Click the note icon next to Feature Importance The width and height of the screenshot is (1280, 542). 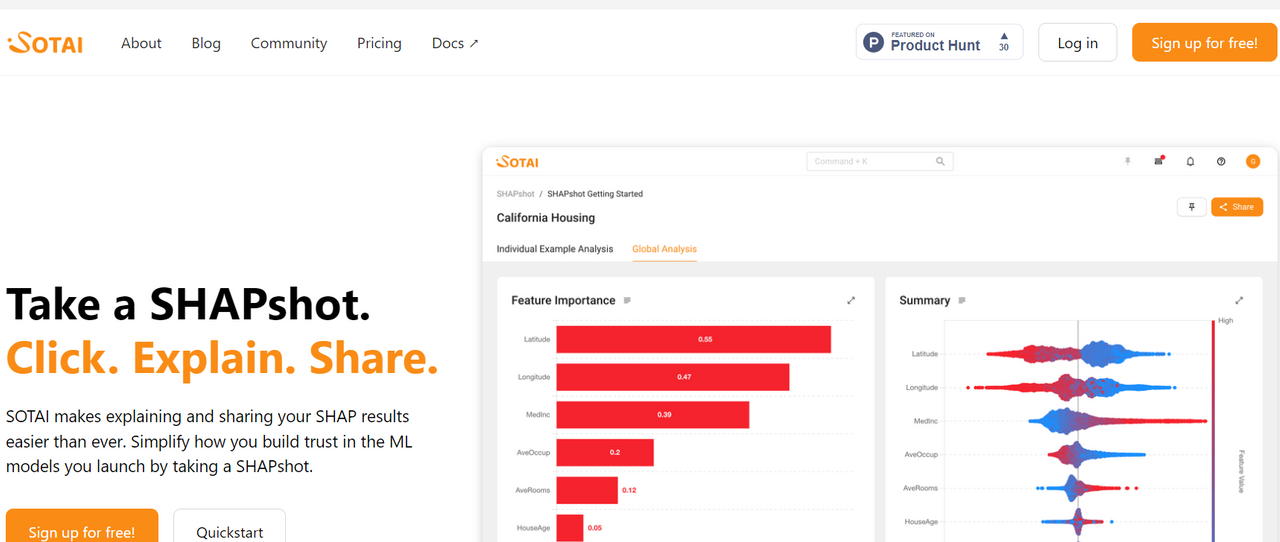pos(627,300)
